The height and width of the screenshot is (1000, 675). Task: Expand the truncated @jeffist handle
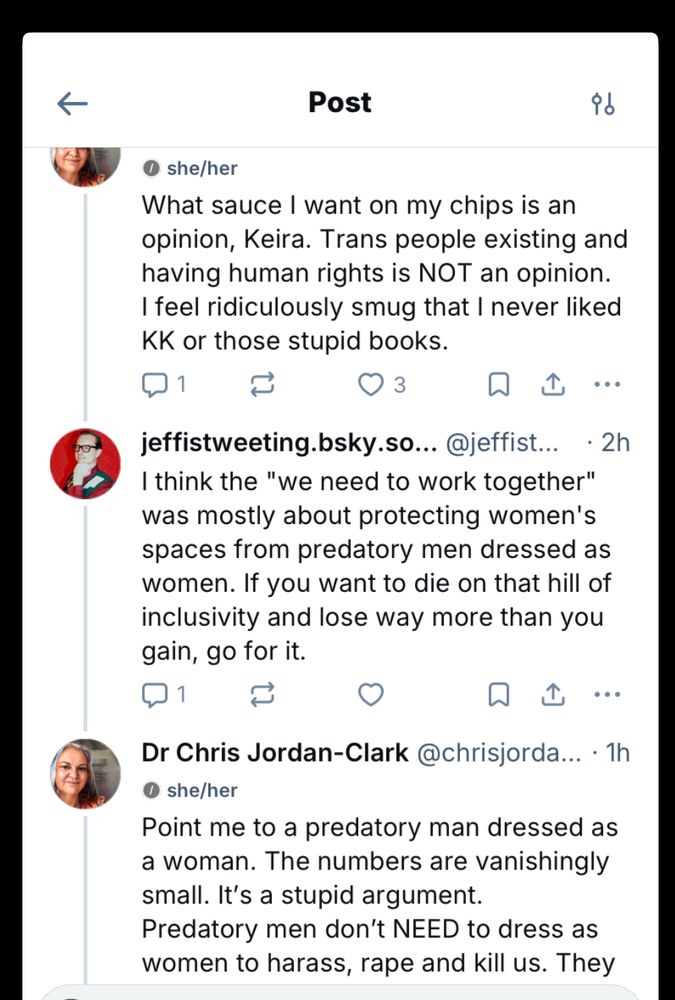click(505, 442)
